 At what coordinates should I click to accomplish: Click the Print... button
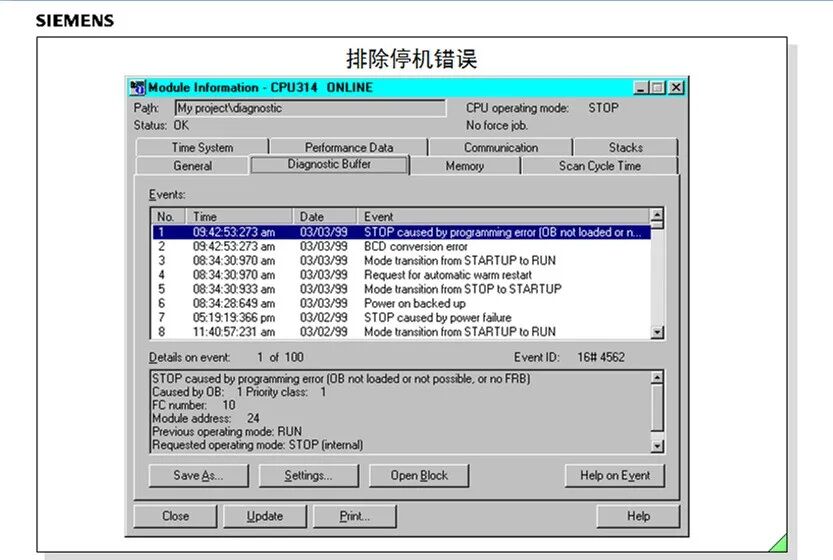point(355,516)
